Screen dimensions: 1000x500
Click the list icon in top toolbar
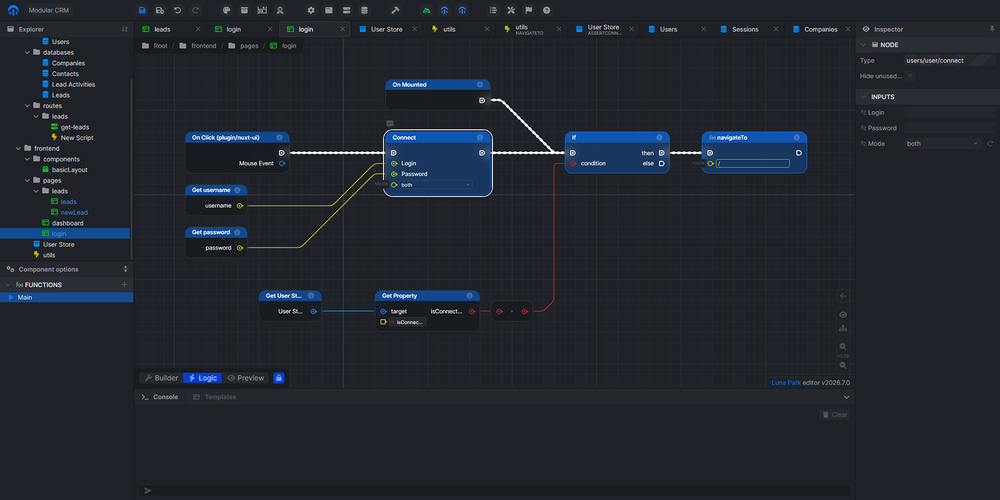coord(493,10)
